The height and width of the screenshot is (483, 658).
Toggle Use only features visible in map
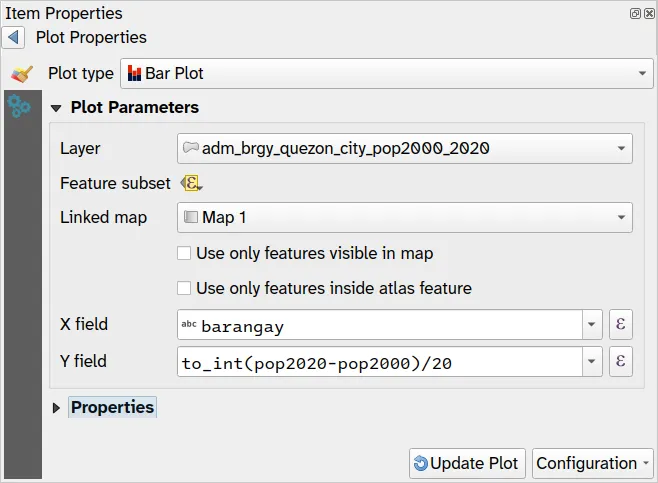[x=184, y=253]
